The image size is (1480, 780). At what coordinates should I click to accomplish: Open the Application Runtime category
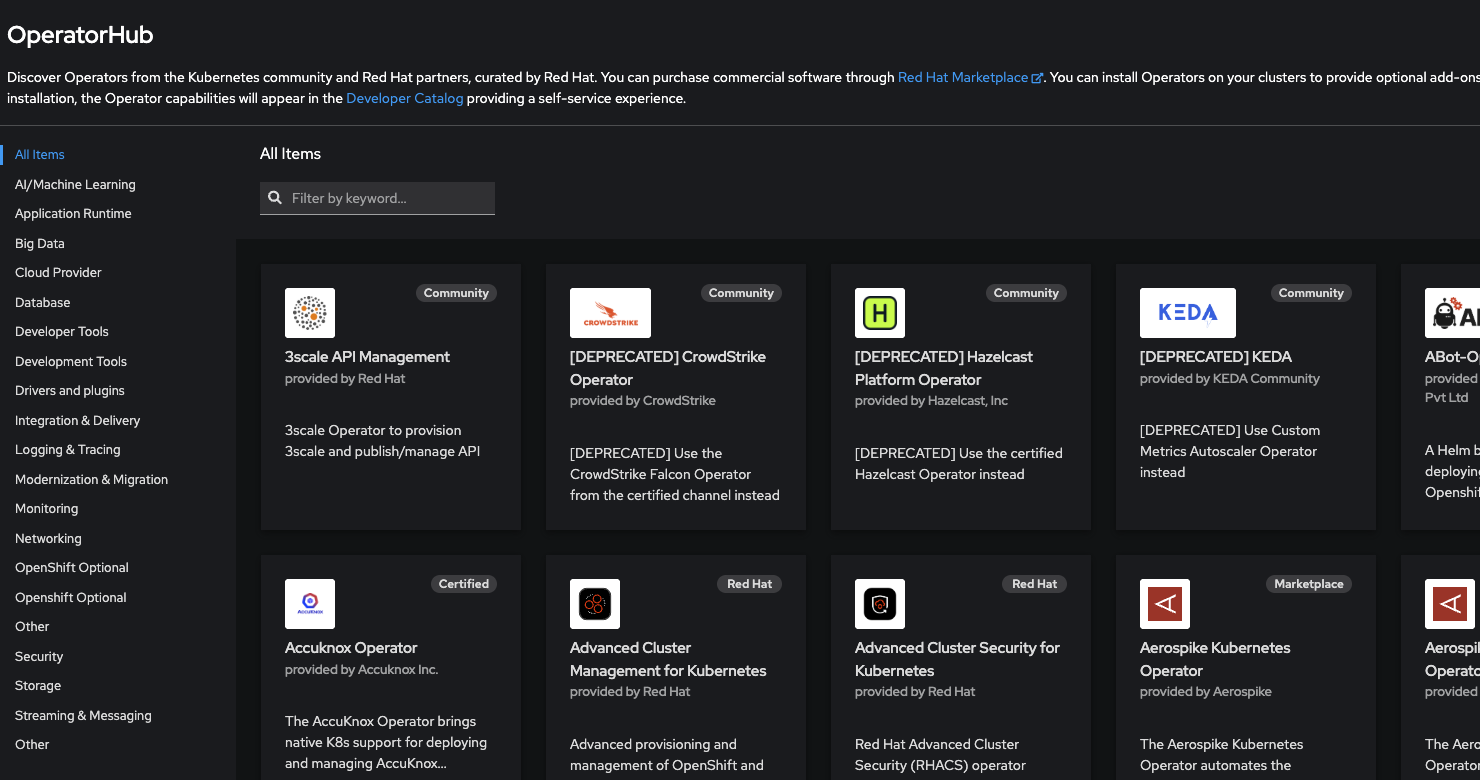(x=73, y=214)
